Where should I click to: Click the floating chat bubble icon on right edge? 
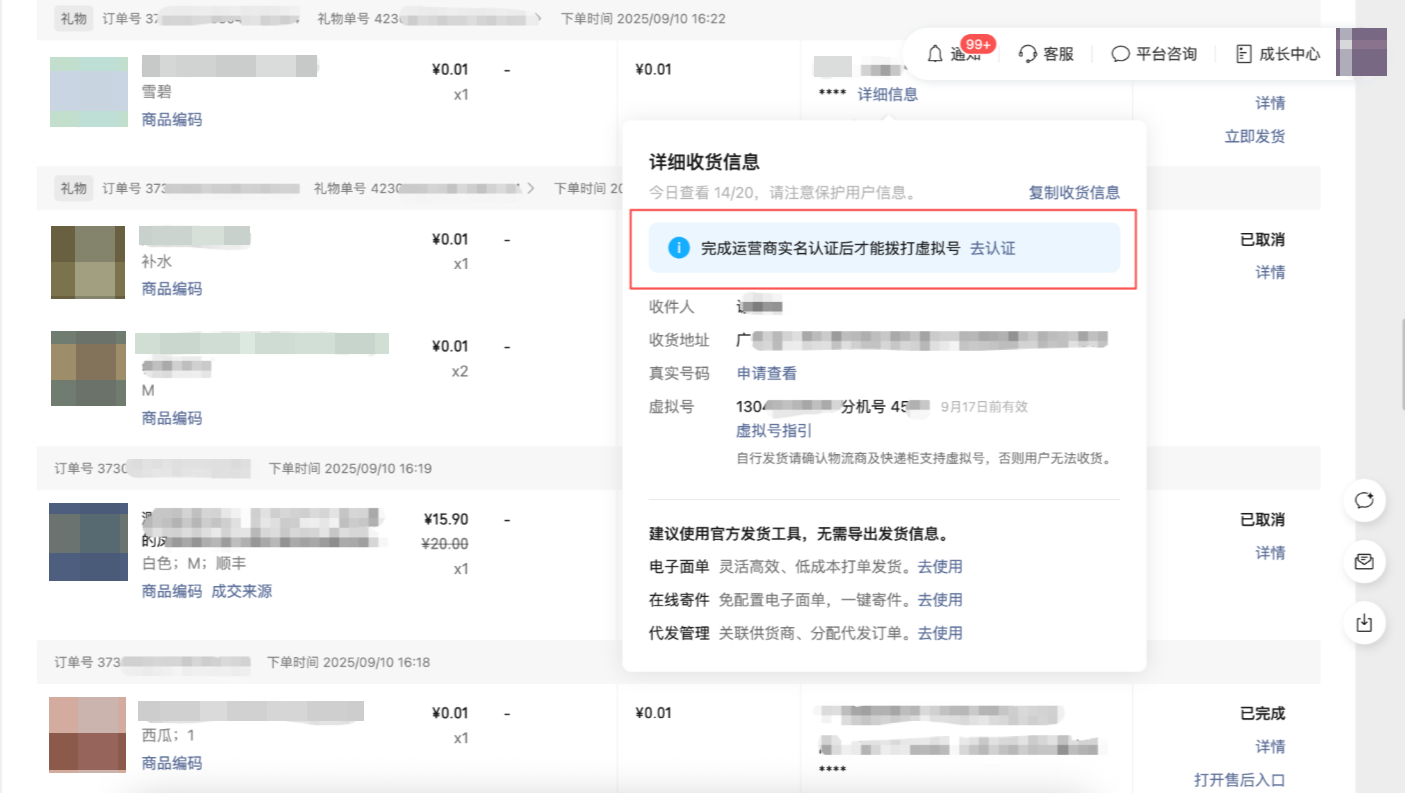(1364, 501)
